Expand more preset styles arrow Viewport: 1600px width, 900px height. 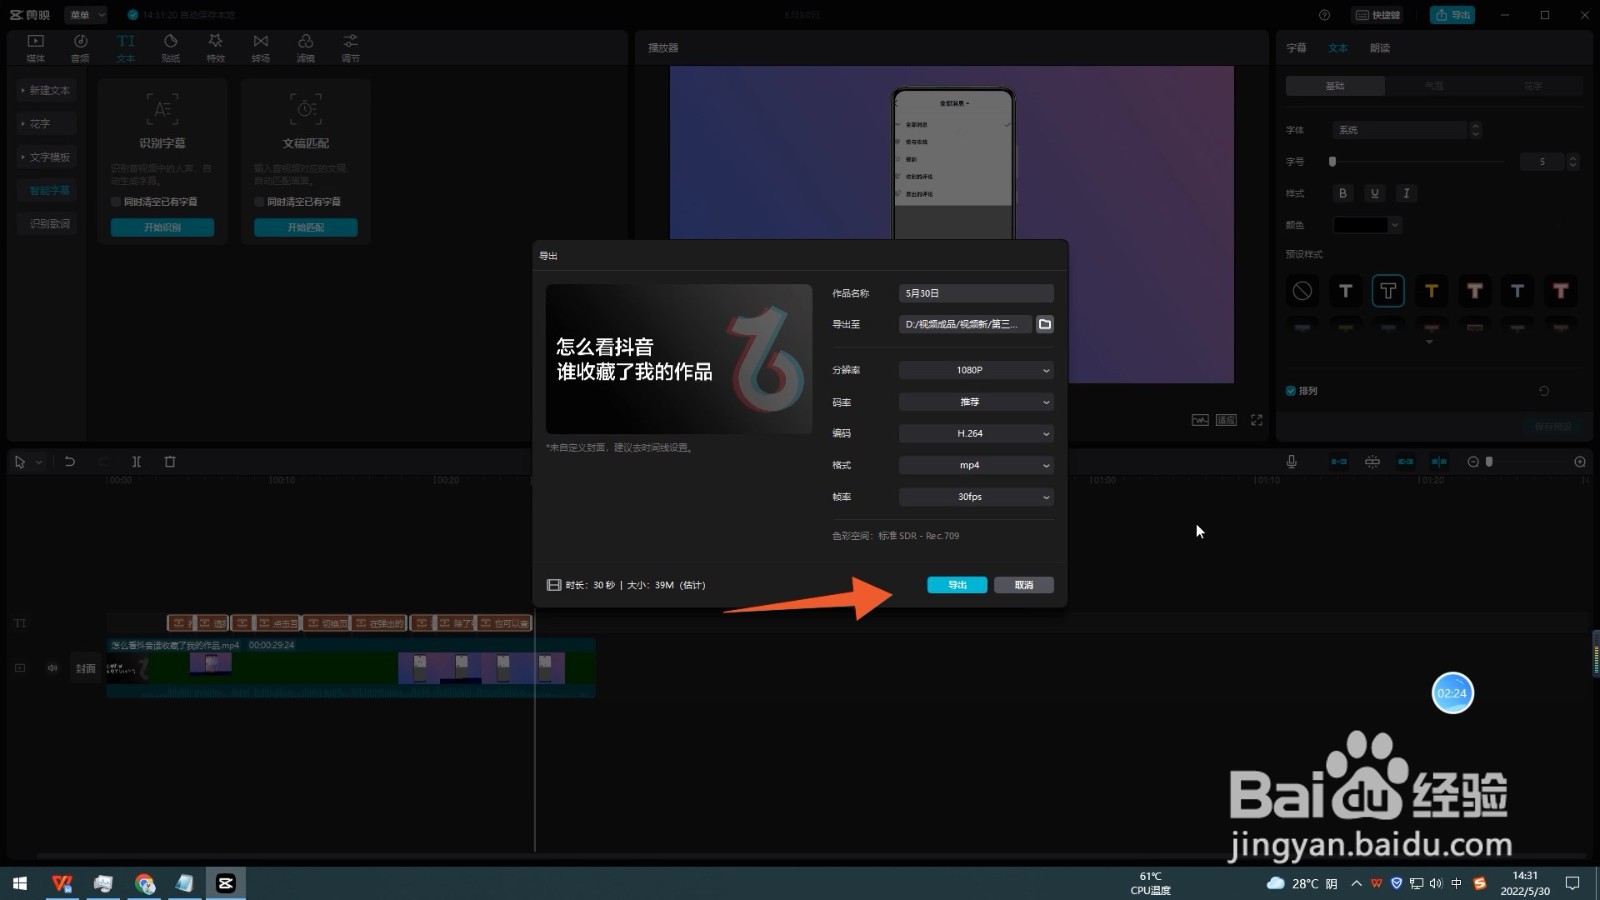pos(1429,342)
